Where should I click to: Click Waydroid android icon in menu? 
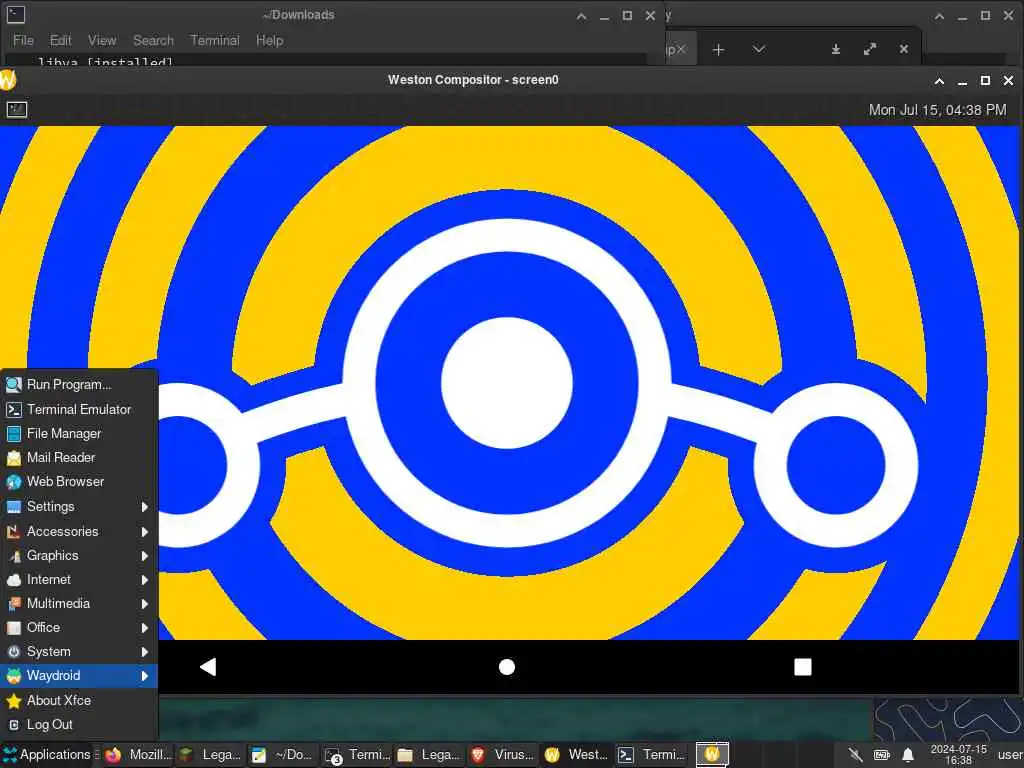click(x=14, y=676)
